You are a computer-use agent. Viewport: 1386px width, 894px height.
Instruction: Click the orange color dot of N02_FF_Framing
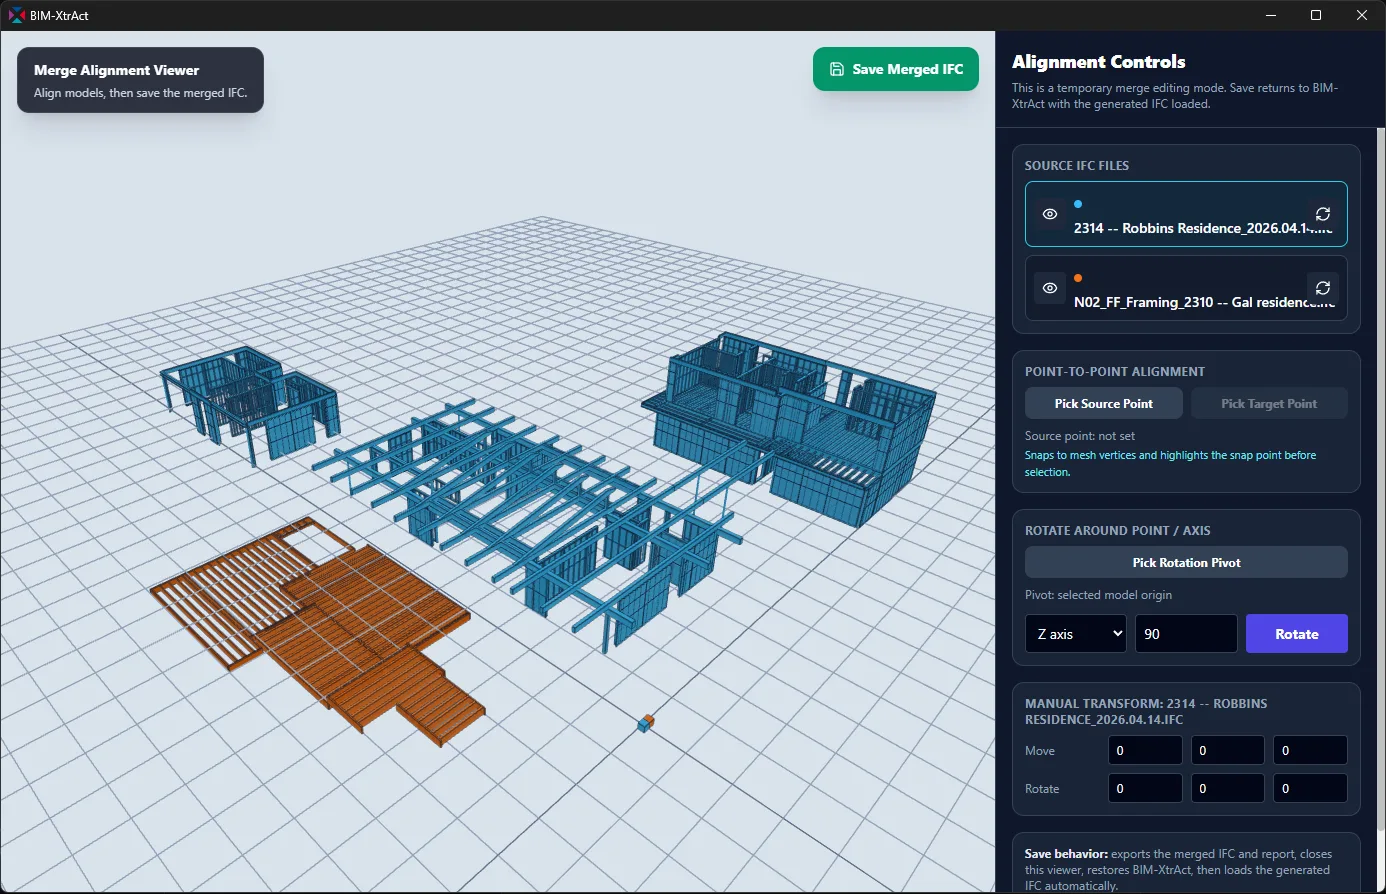pos(1078,278)
